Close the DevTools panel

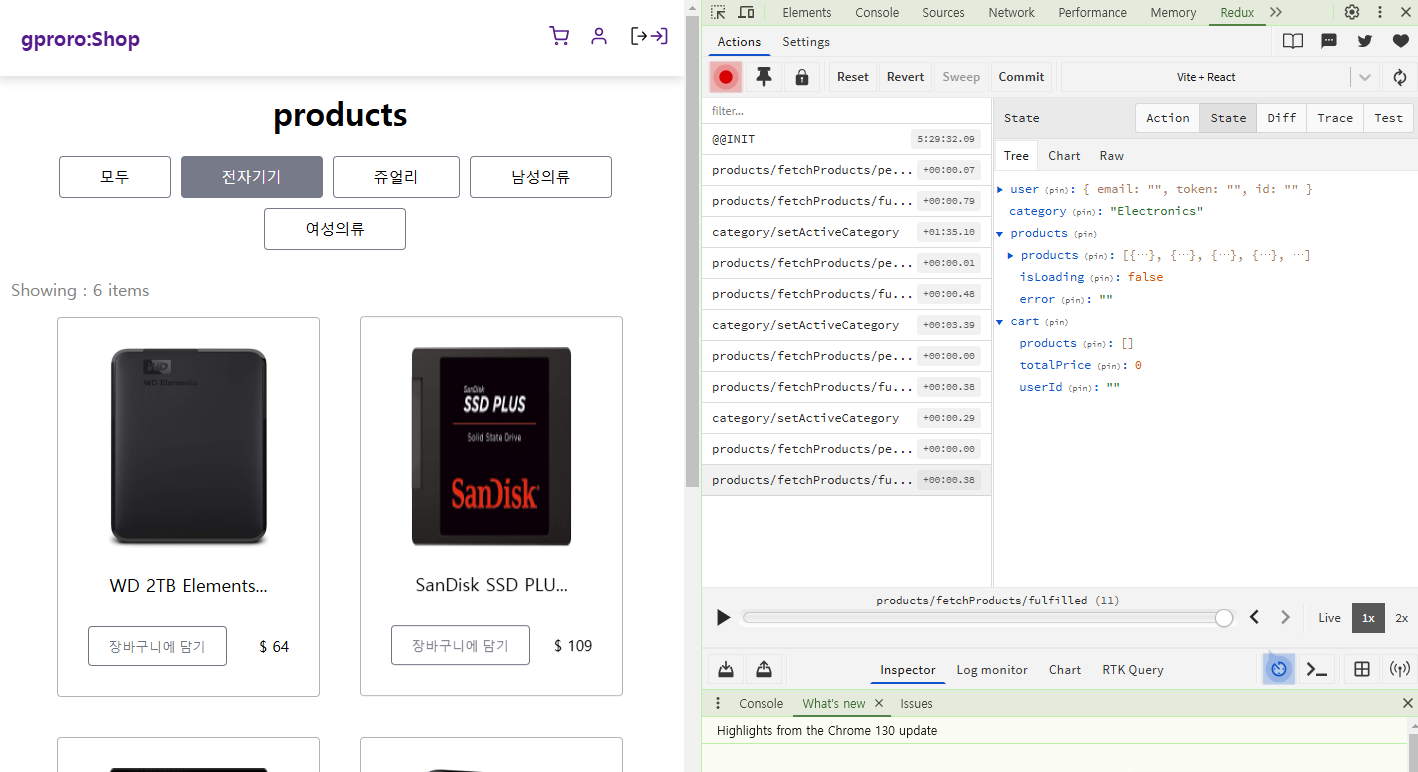pos(1406,12)
